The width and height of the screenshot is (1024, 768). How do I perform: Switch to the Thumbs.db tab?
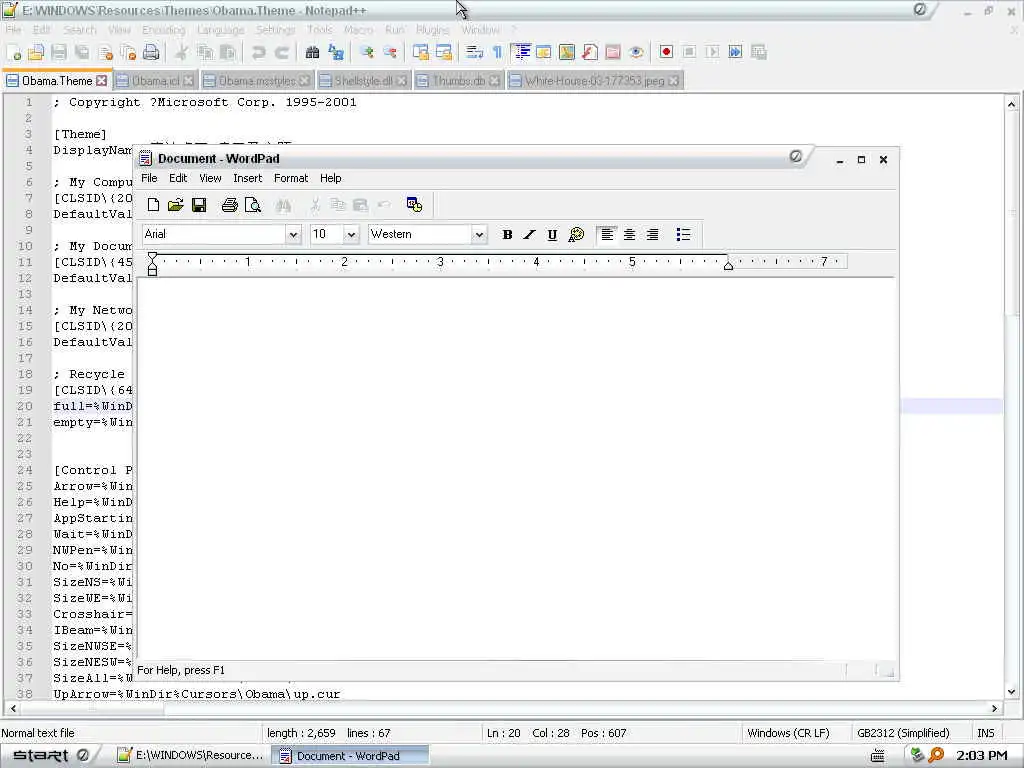click(x=458, y=81)
